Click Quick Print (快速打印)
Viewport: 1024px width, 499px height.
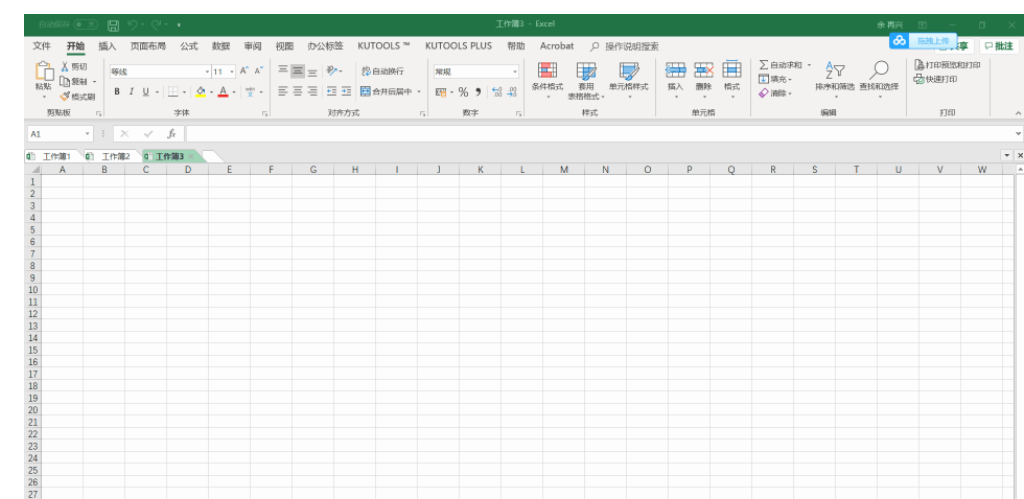point(936,79)
